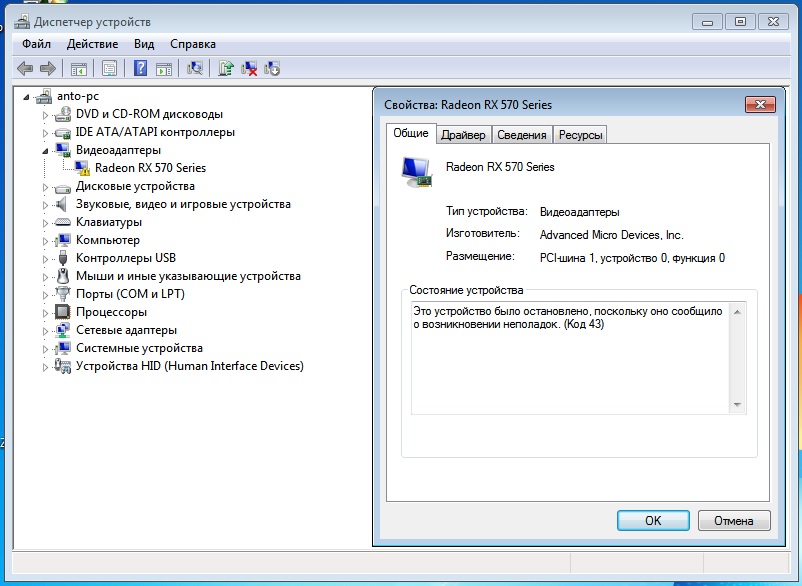The width and height of the screenshot is (802, 586).
Task: Click the Forward arrow toolbar icon
Action: point(48,69)
